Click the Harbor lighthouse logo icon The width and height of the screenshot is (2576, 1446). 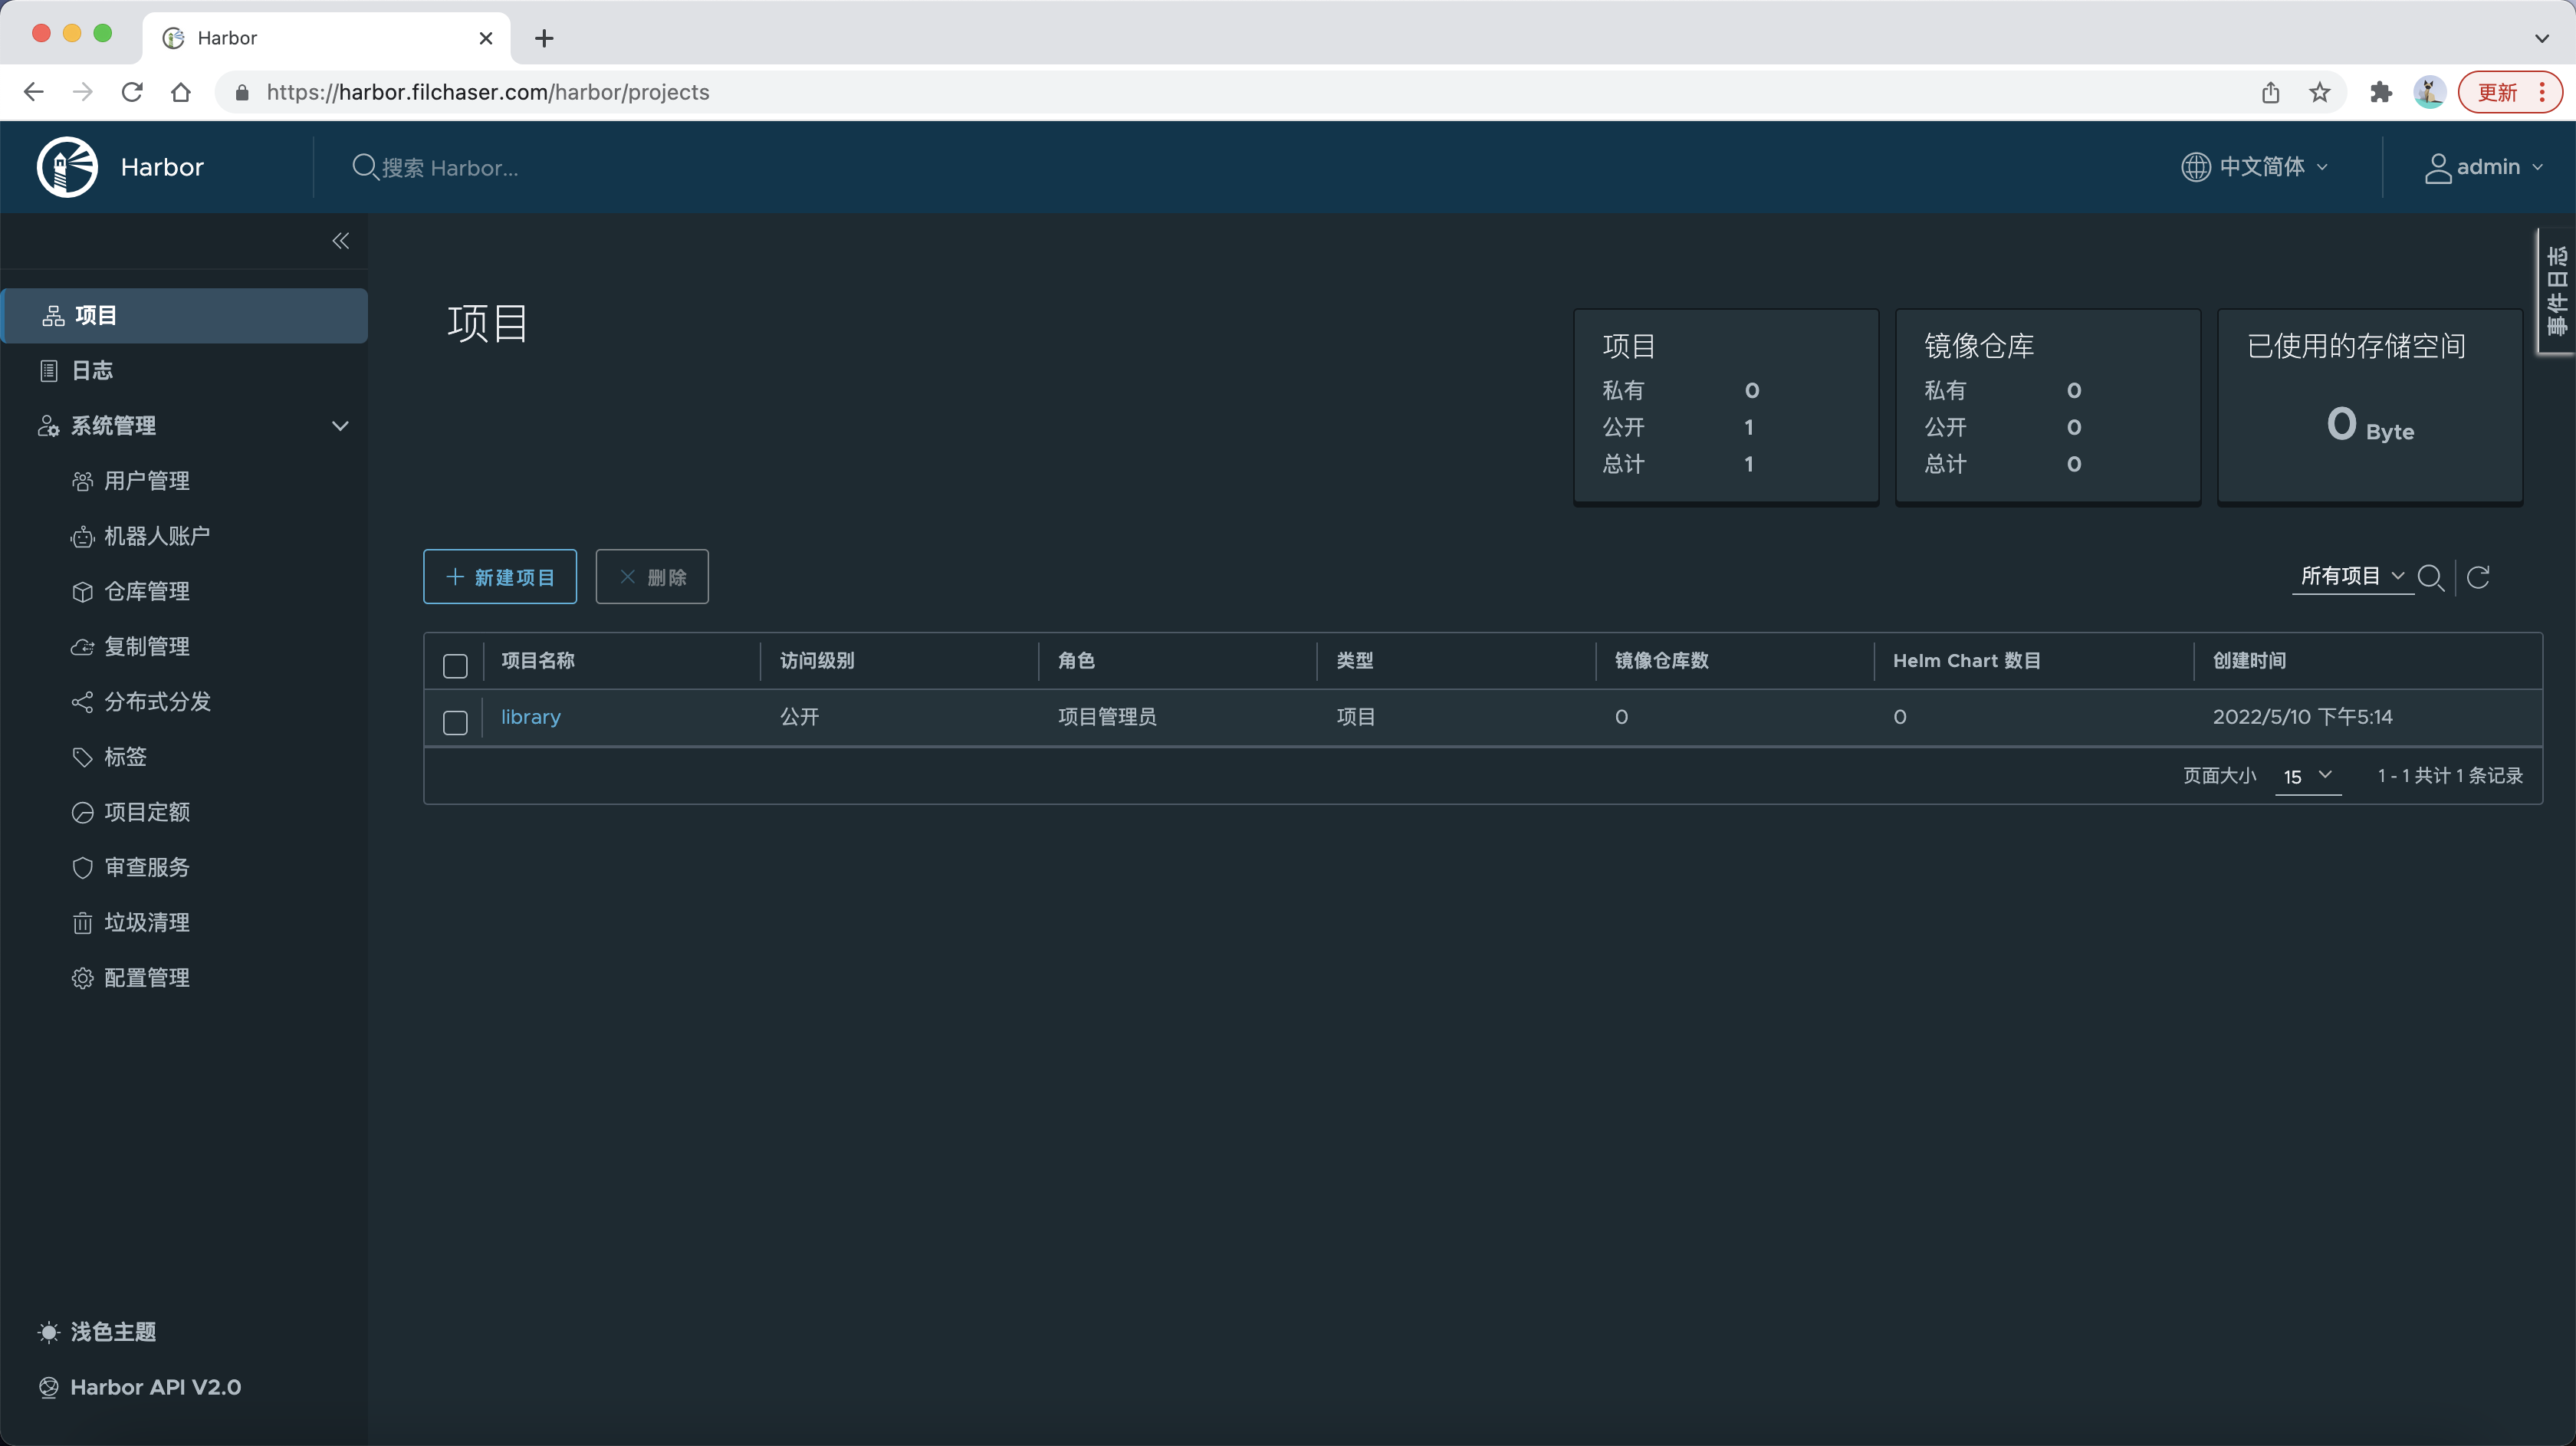pyautogui.click(x=67, y=167)
